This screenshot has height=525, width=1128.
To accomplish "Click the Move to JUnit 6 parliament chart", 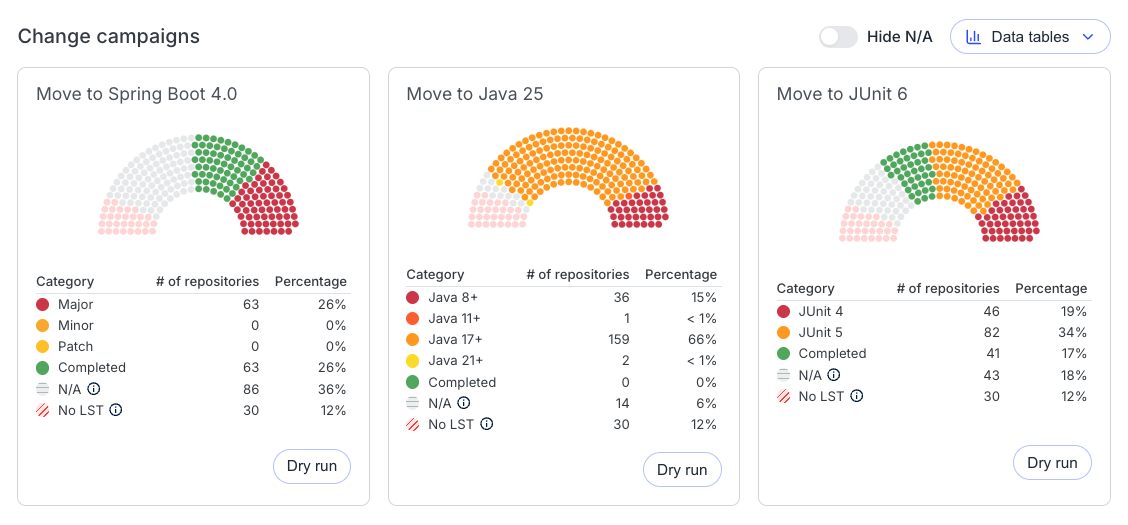I will (939, 191).
